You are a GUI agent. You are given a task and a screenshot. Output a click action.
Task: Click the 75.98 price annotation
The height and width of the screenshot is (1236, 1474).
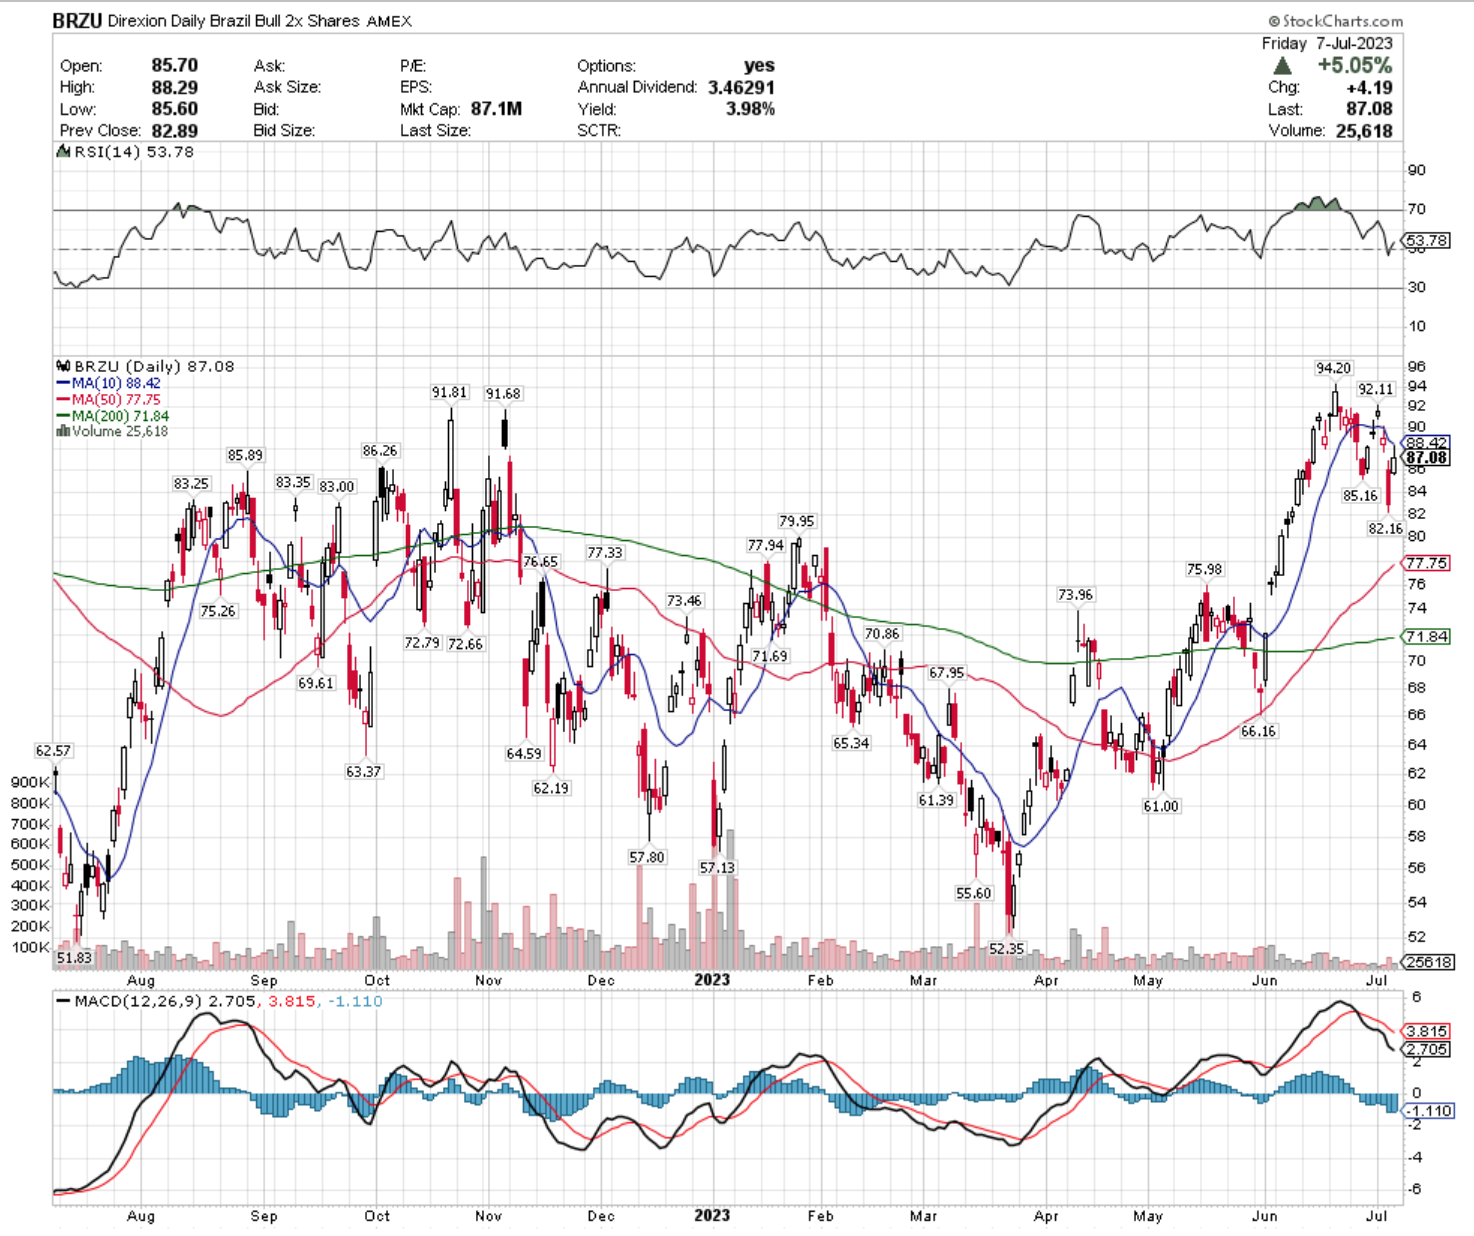point(1204,569)
